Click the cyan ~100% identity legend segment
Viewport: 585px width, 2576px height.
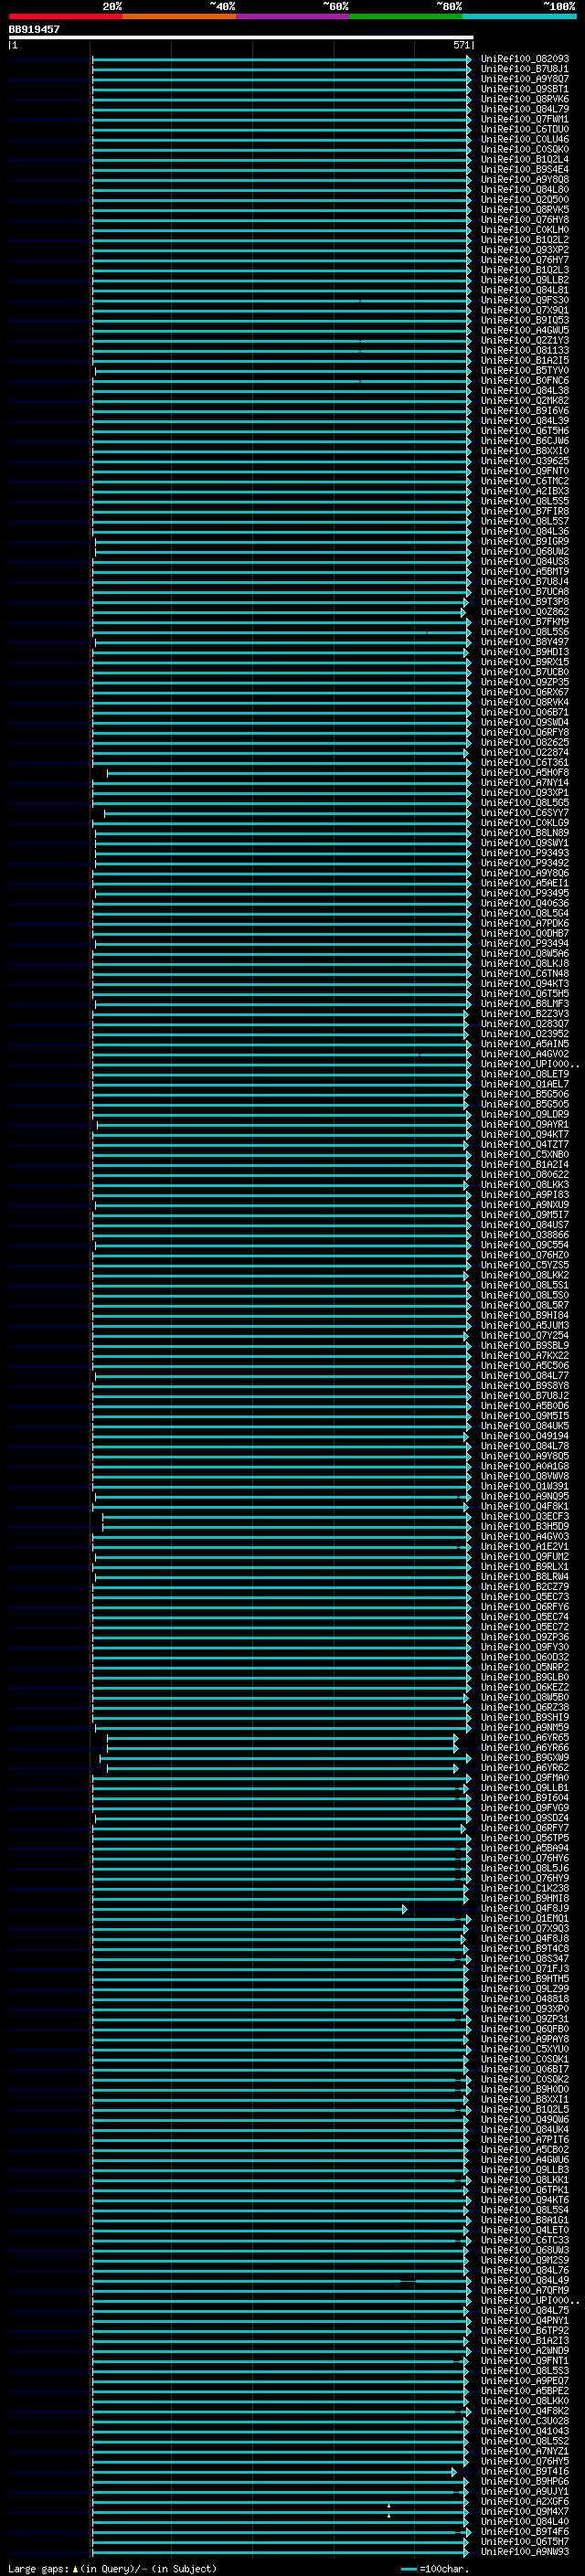click(x=519, y=16)
